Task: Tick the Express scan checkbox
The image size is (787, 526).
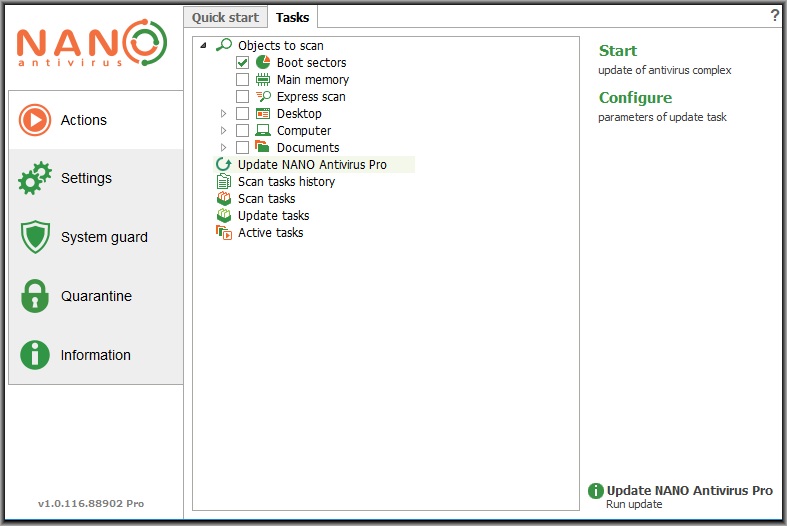Action: (x=242, y=97)
